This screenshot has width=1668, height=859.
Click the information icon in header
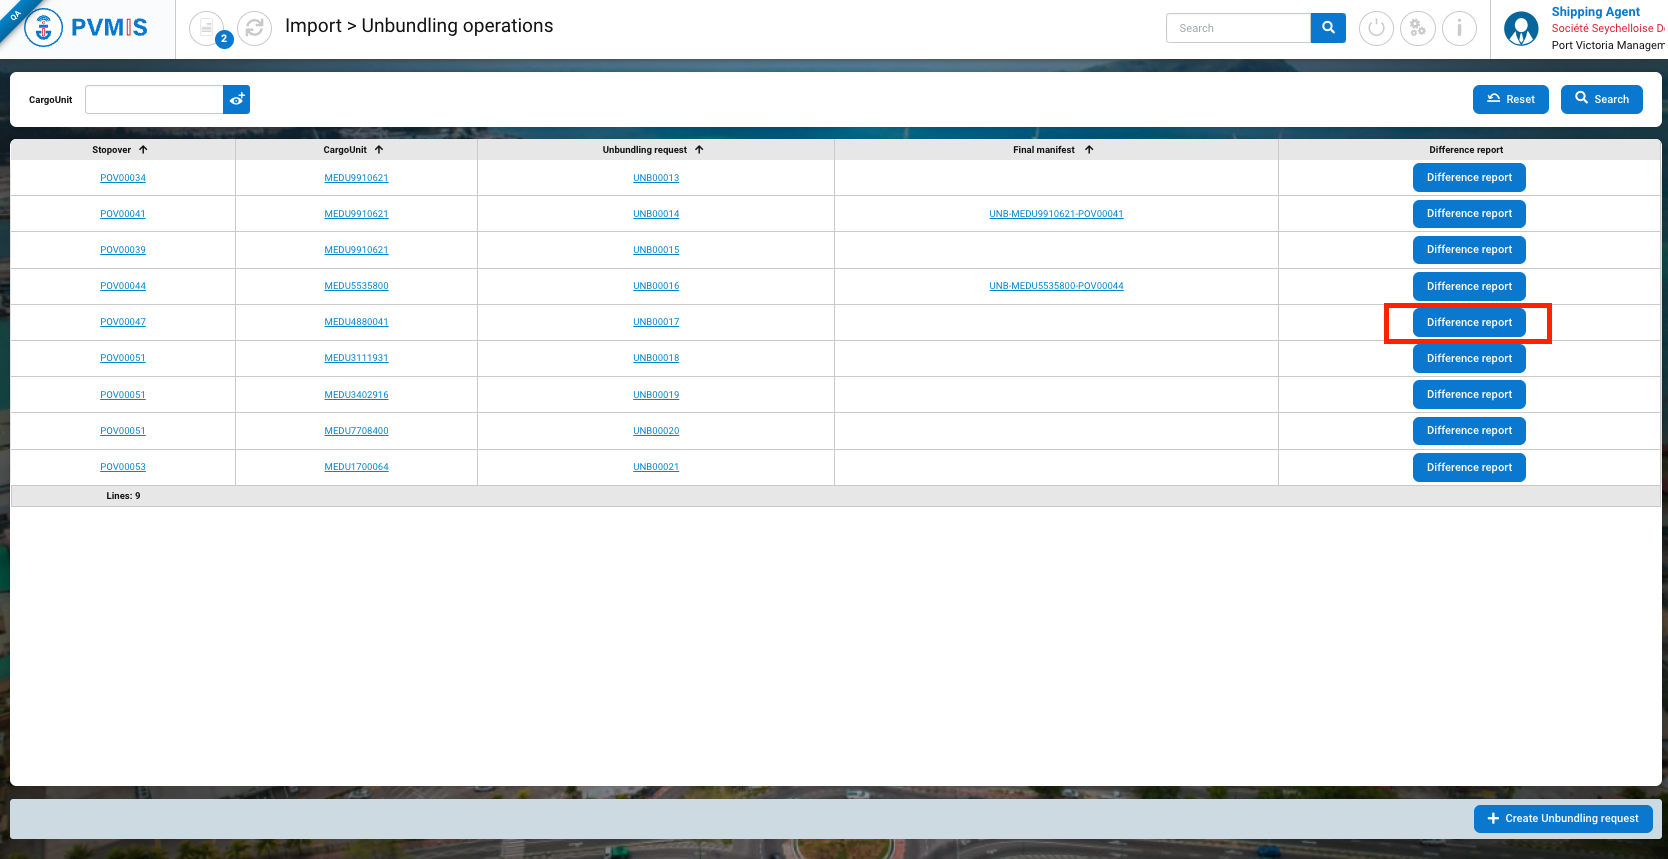click(x=1459, y=28)
